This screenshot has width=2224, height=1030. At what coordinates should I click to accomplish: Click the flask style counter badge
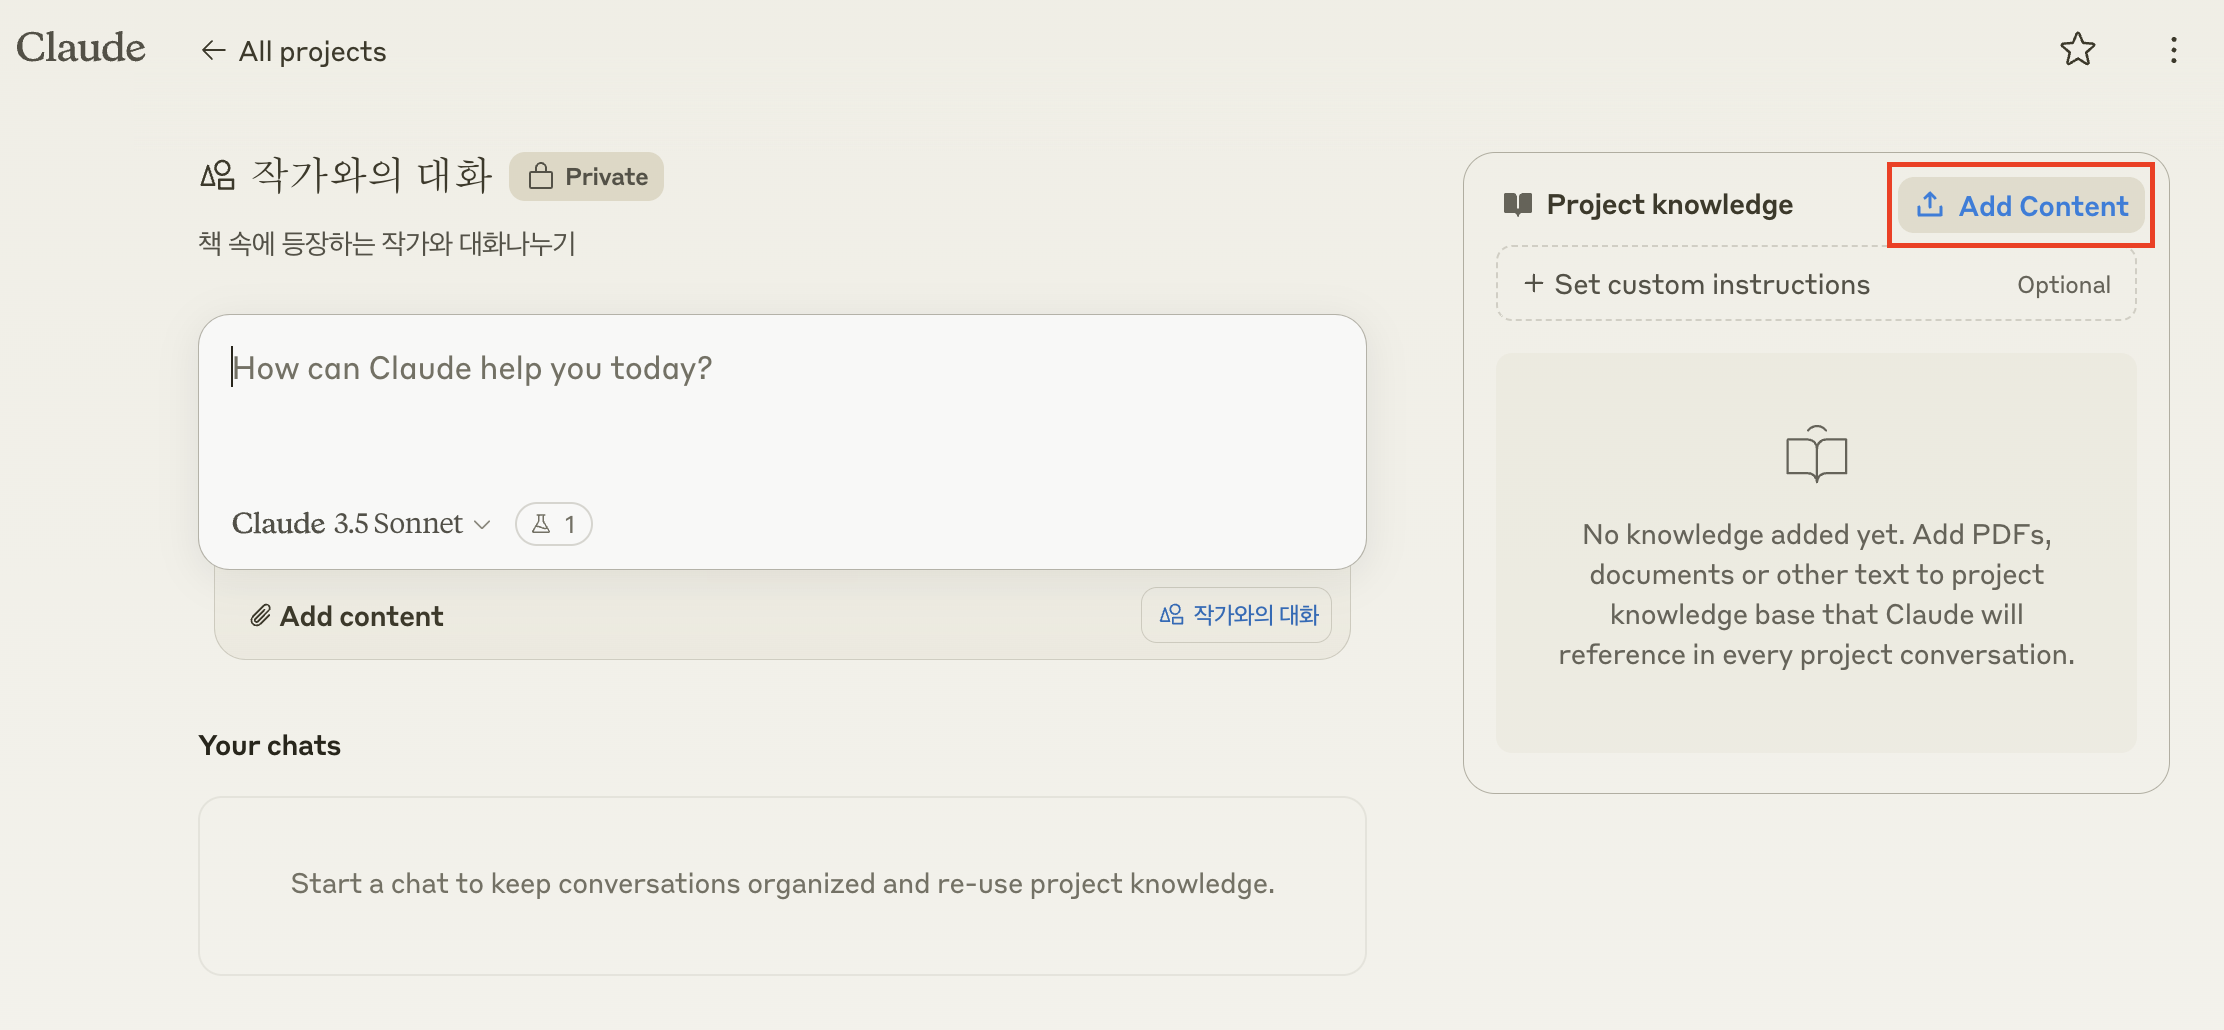click(553, 524)
